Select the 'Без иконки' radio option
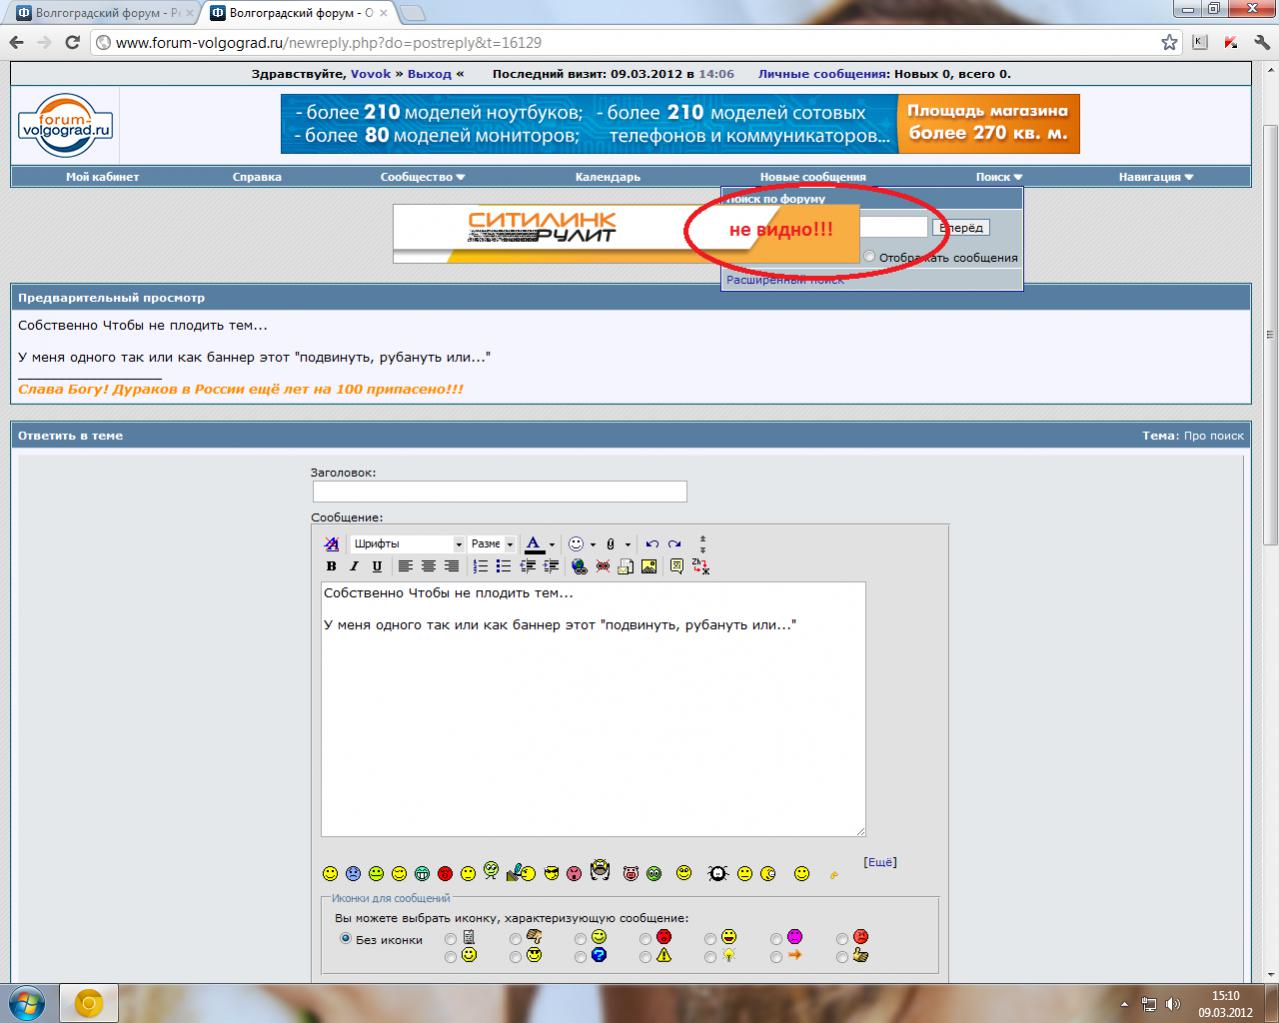Screen dimensions: 1279x1023 (345, 938)
